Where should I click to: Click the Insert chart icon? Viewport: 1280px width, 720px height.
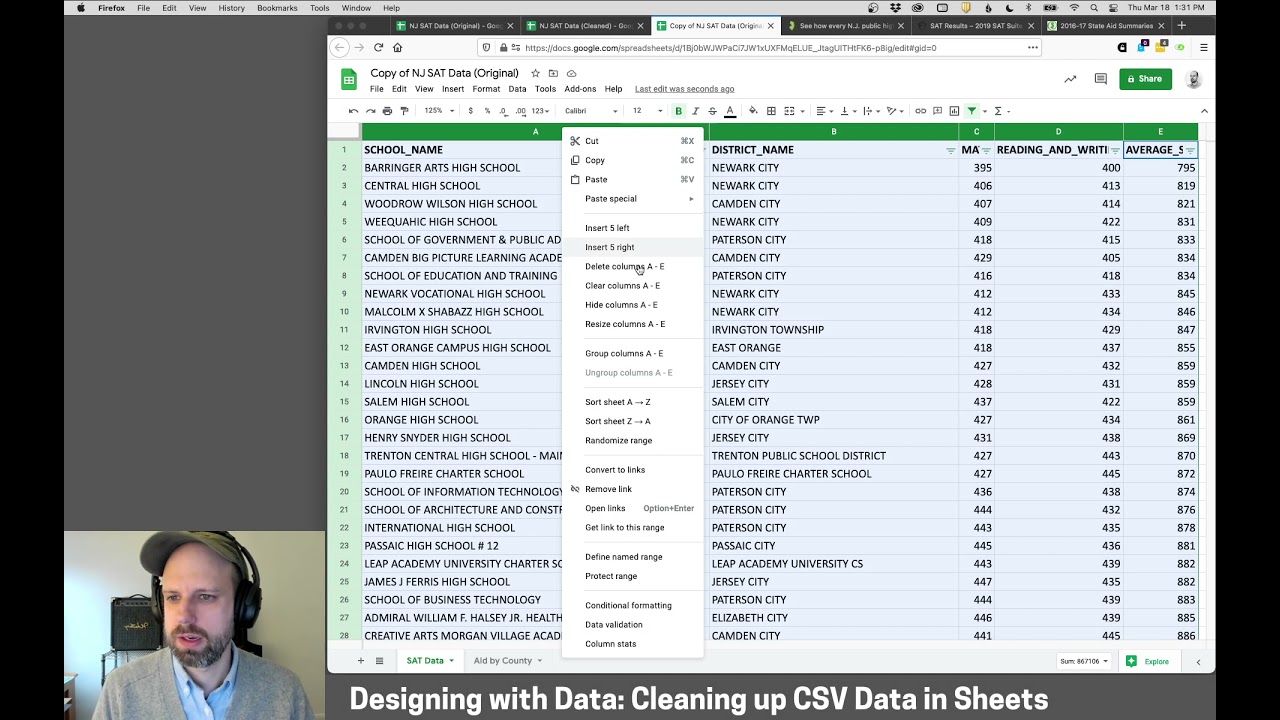tap(955, 111)
